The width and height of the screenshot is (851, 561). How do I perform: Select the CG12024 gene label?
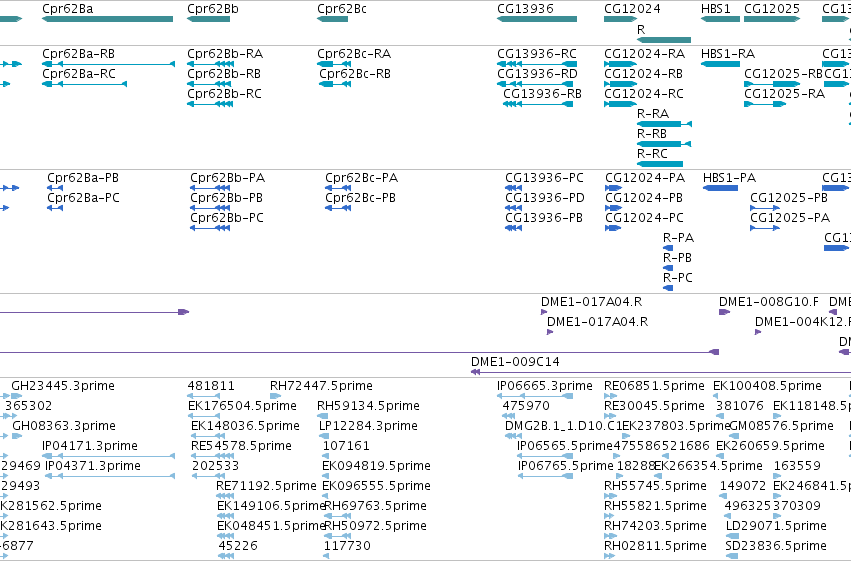[x=632, y=9]
